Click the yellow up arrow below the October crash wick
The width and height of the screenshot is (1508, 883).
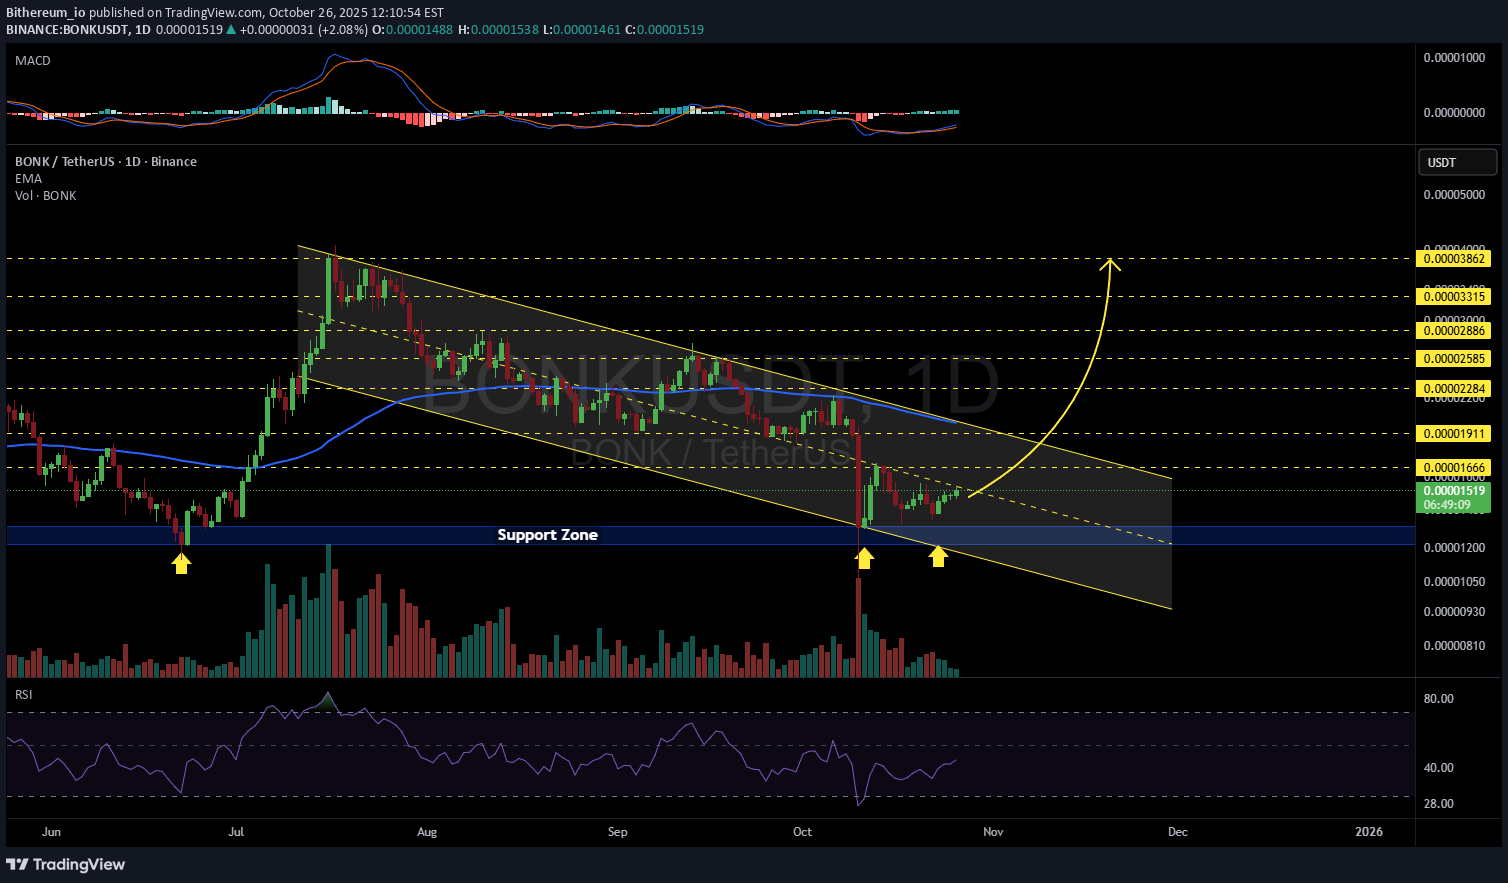click(x=864, y=559)
